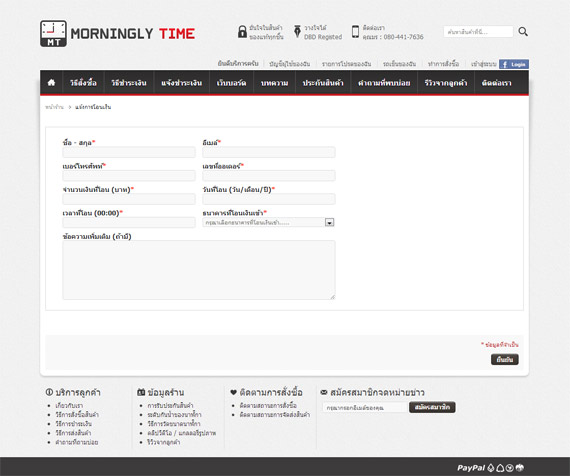570x476 pixels.
Task: Click the ยืนยัน confirm button
Action: pyautogui.click(x=505, y=359)
